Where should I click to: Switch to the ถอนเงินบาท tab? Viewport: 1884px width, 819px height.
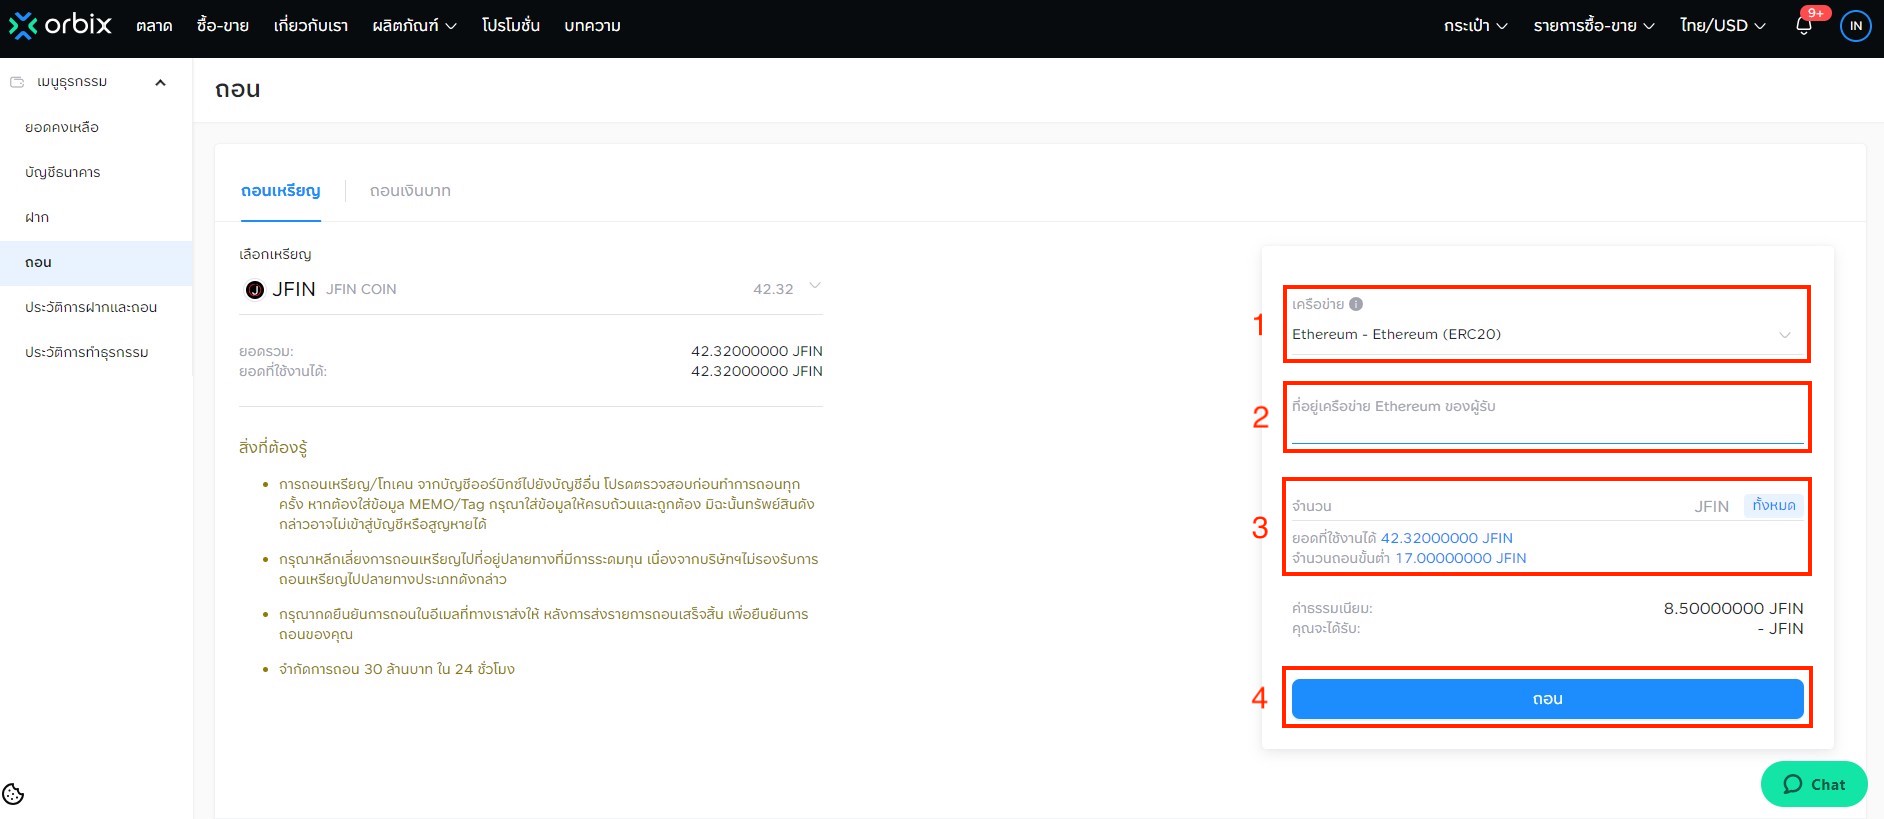point(410,191)
